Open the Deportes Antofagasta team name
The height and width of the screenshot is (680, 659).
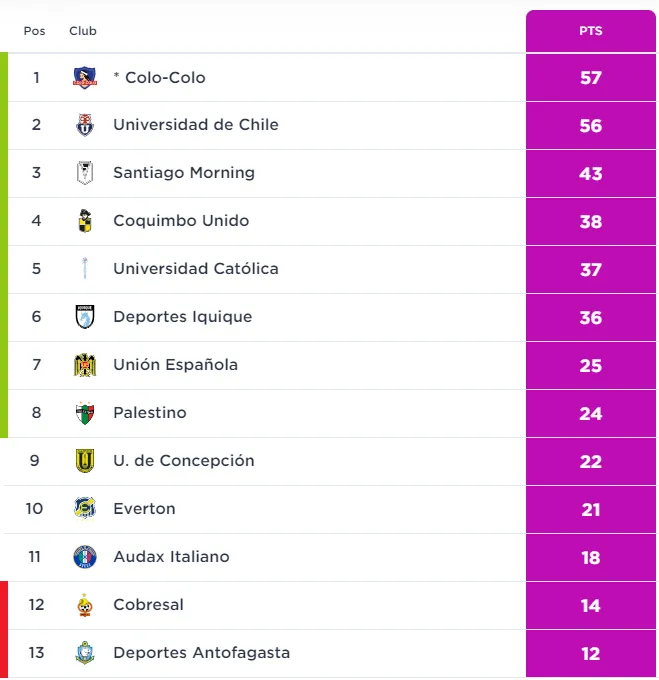click(x=201, y=653)
